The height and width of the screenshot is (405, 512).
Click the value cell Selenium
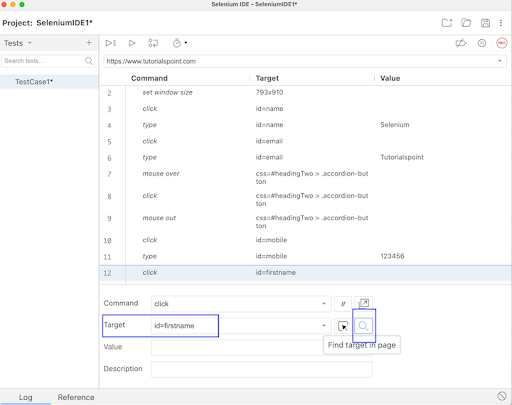395,125
